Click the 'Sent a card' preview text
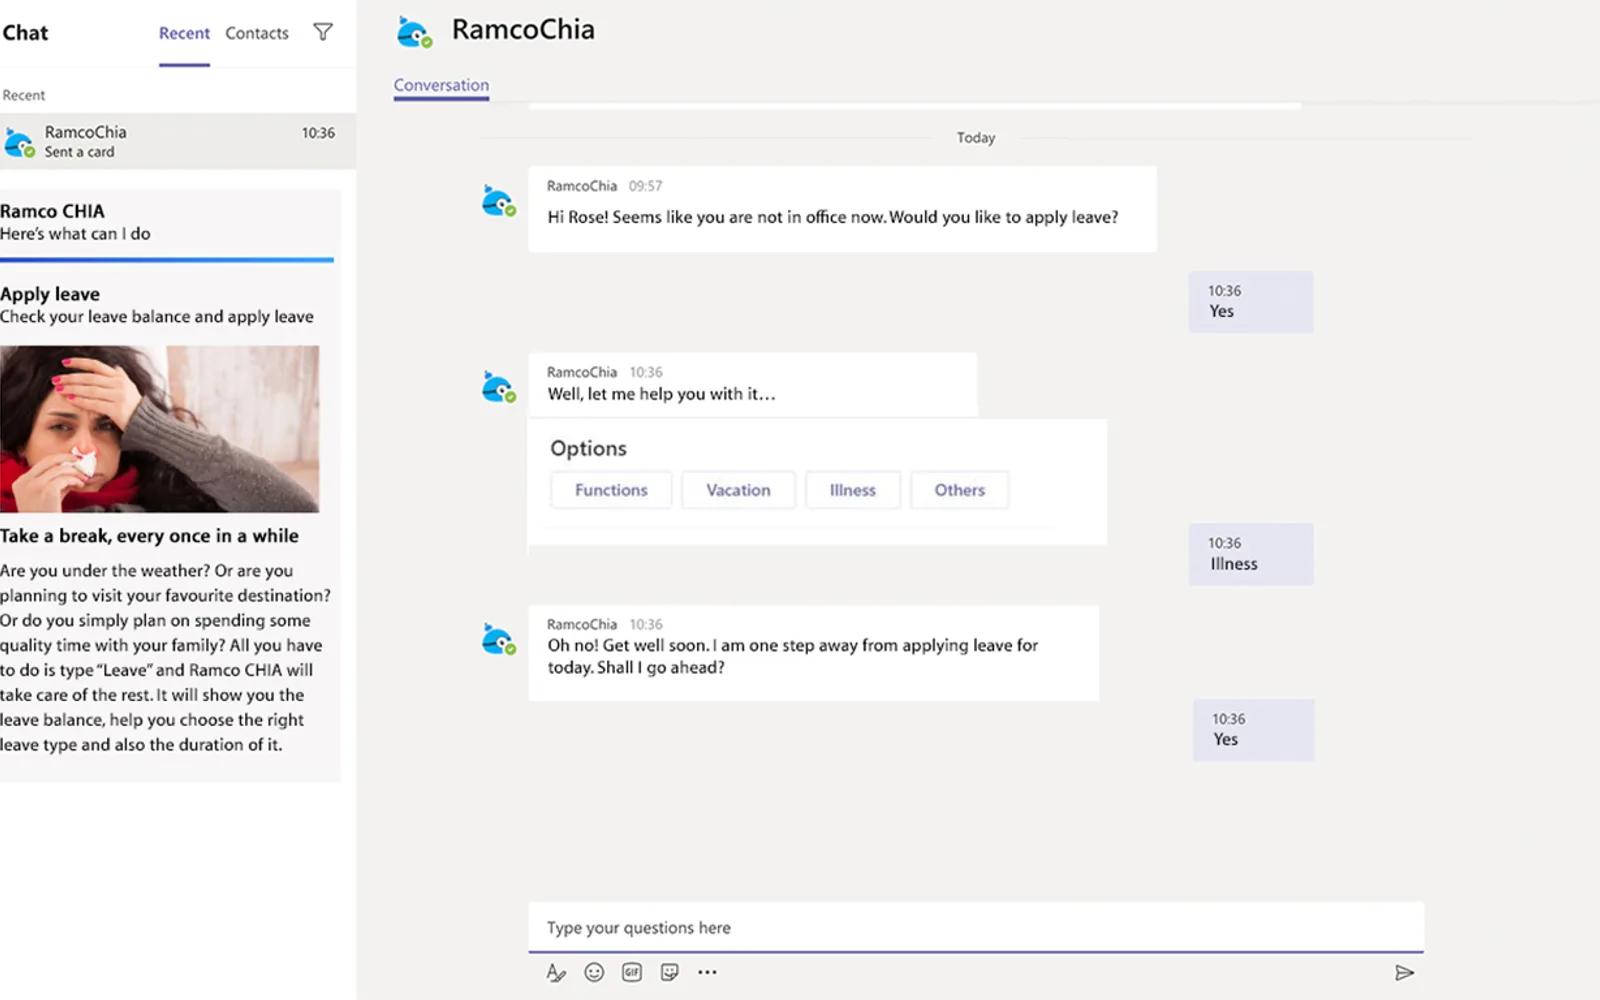The width and height of the screenshot is (1600, 1000). 79,152
